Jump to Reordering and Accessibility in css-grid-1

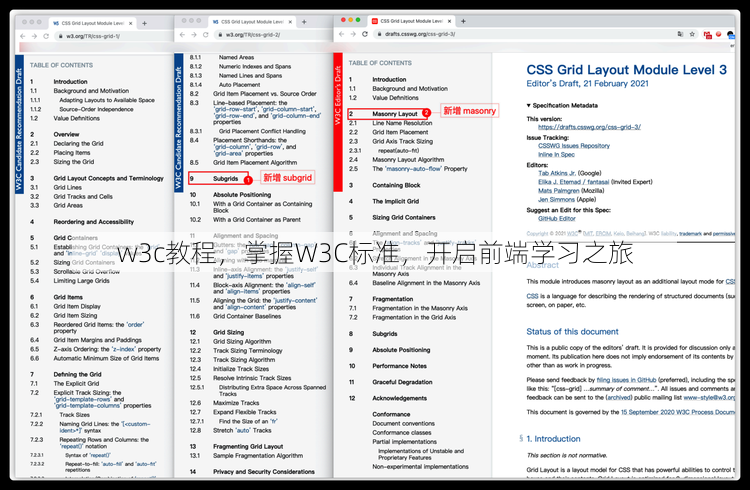[x=94, y=222]
